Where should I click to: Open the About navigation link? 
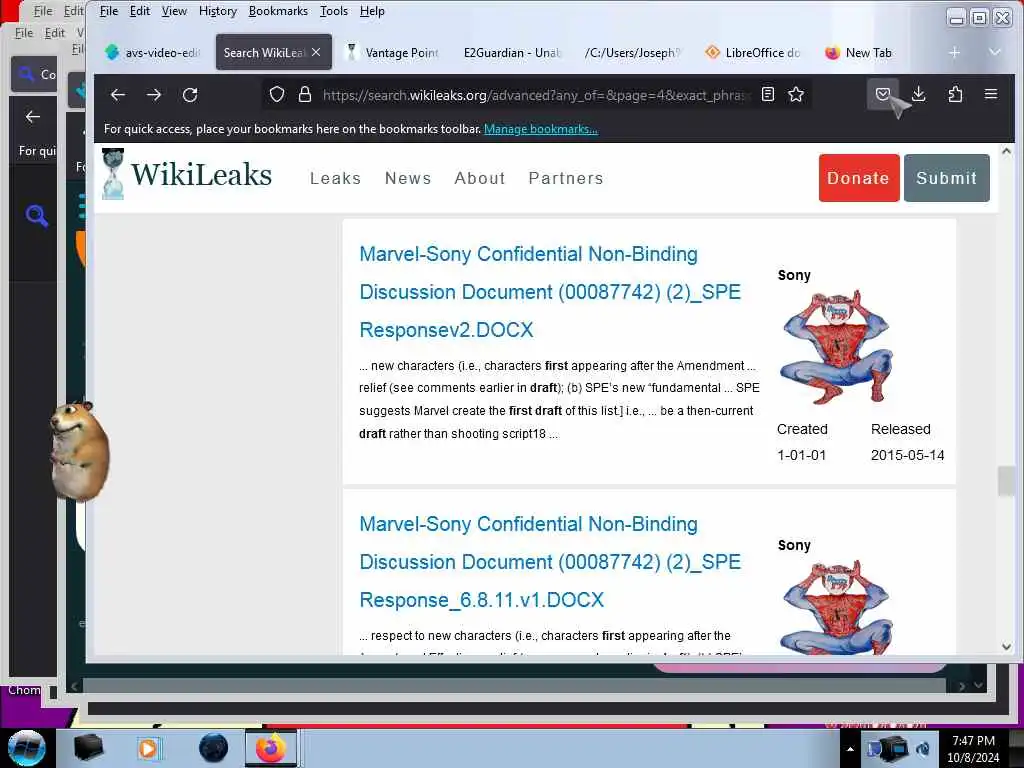[x=480, y=178]
